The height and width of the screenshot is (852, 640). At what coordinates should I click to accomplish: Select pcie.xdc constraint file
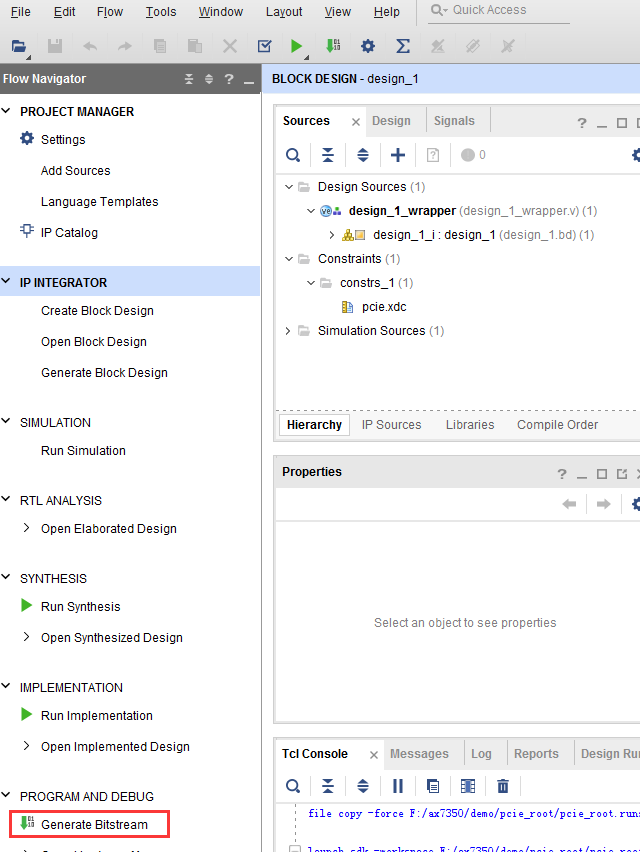pos(384,307)
